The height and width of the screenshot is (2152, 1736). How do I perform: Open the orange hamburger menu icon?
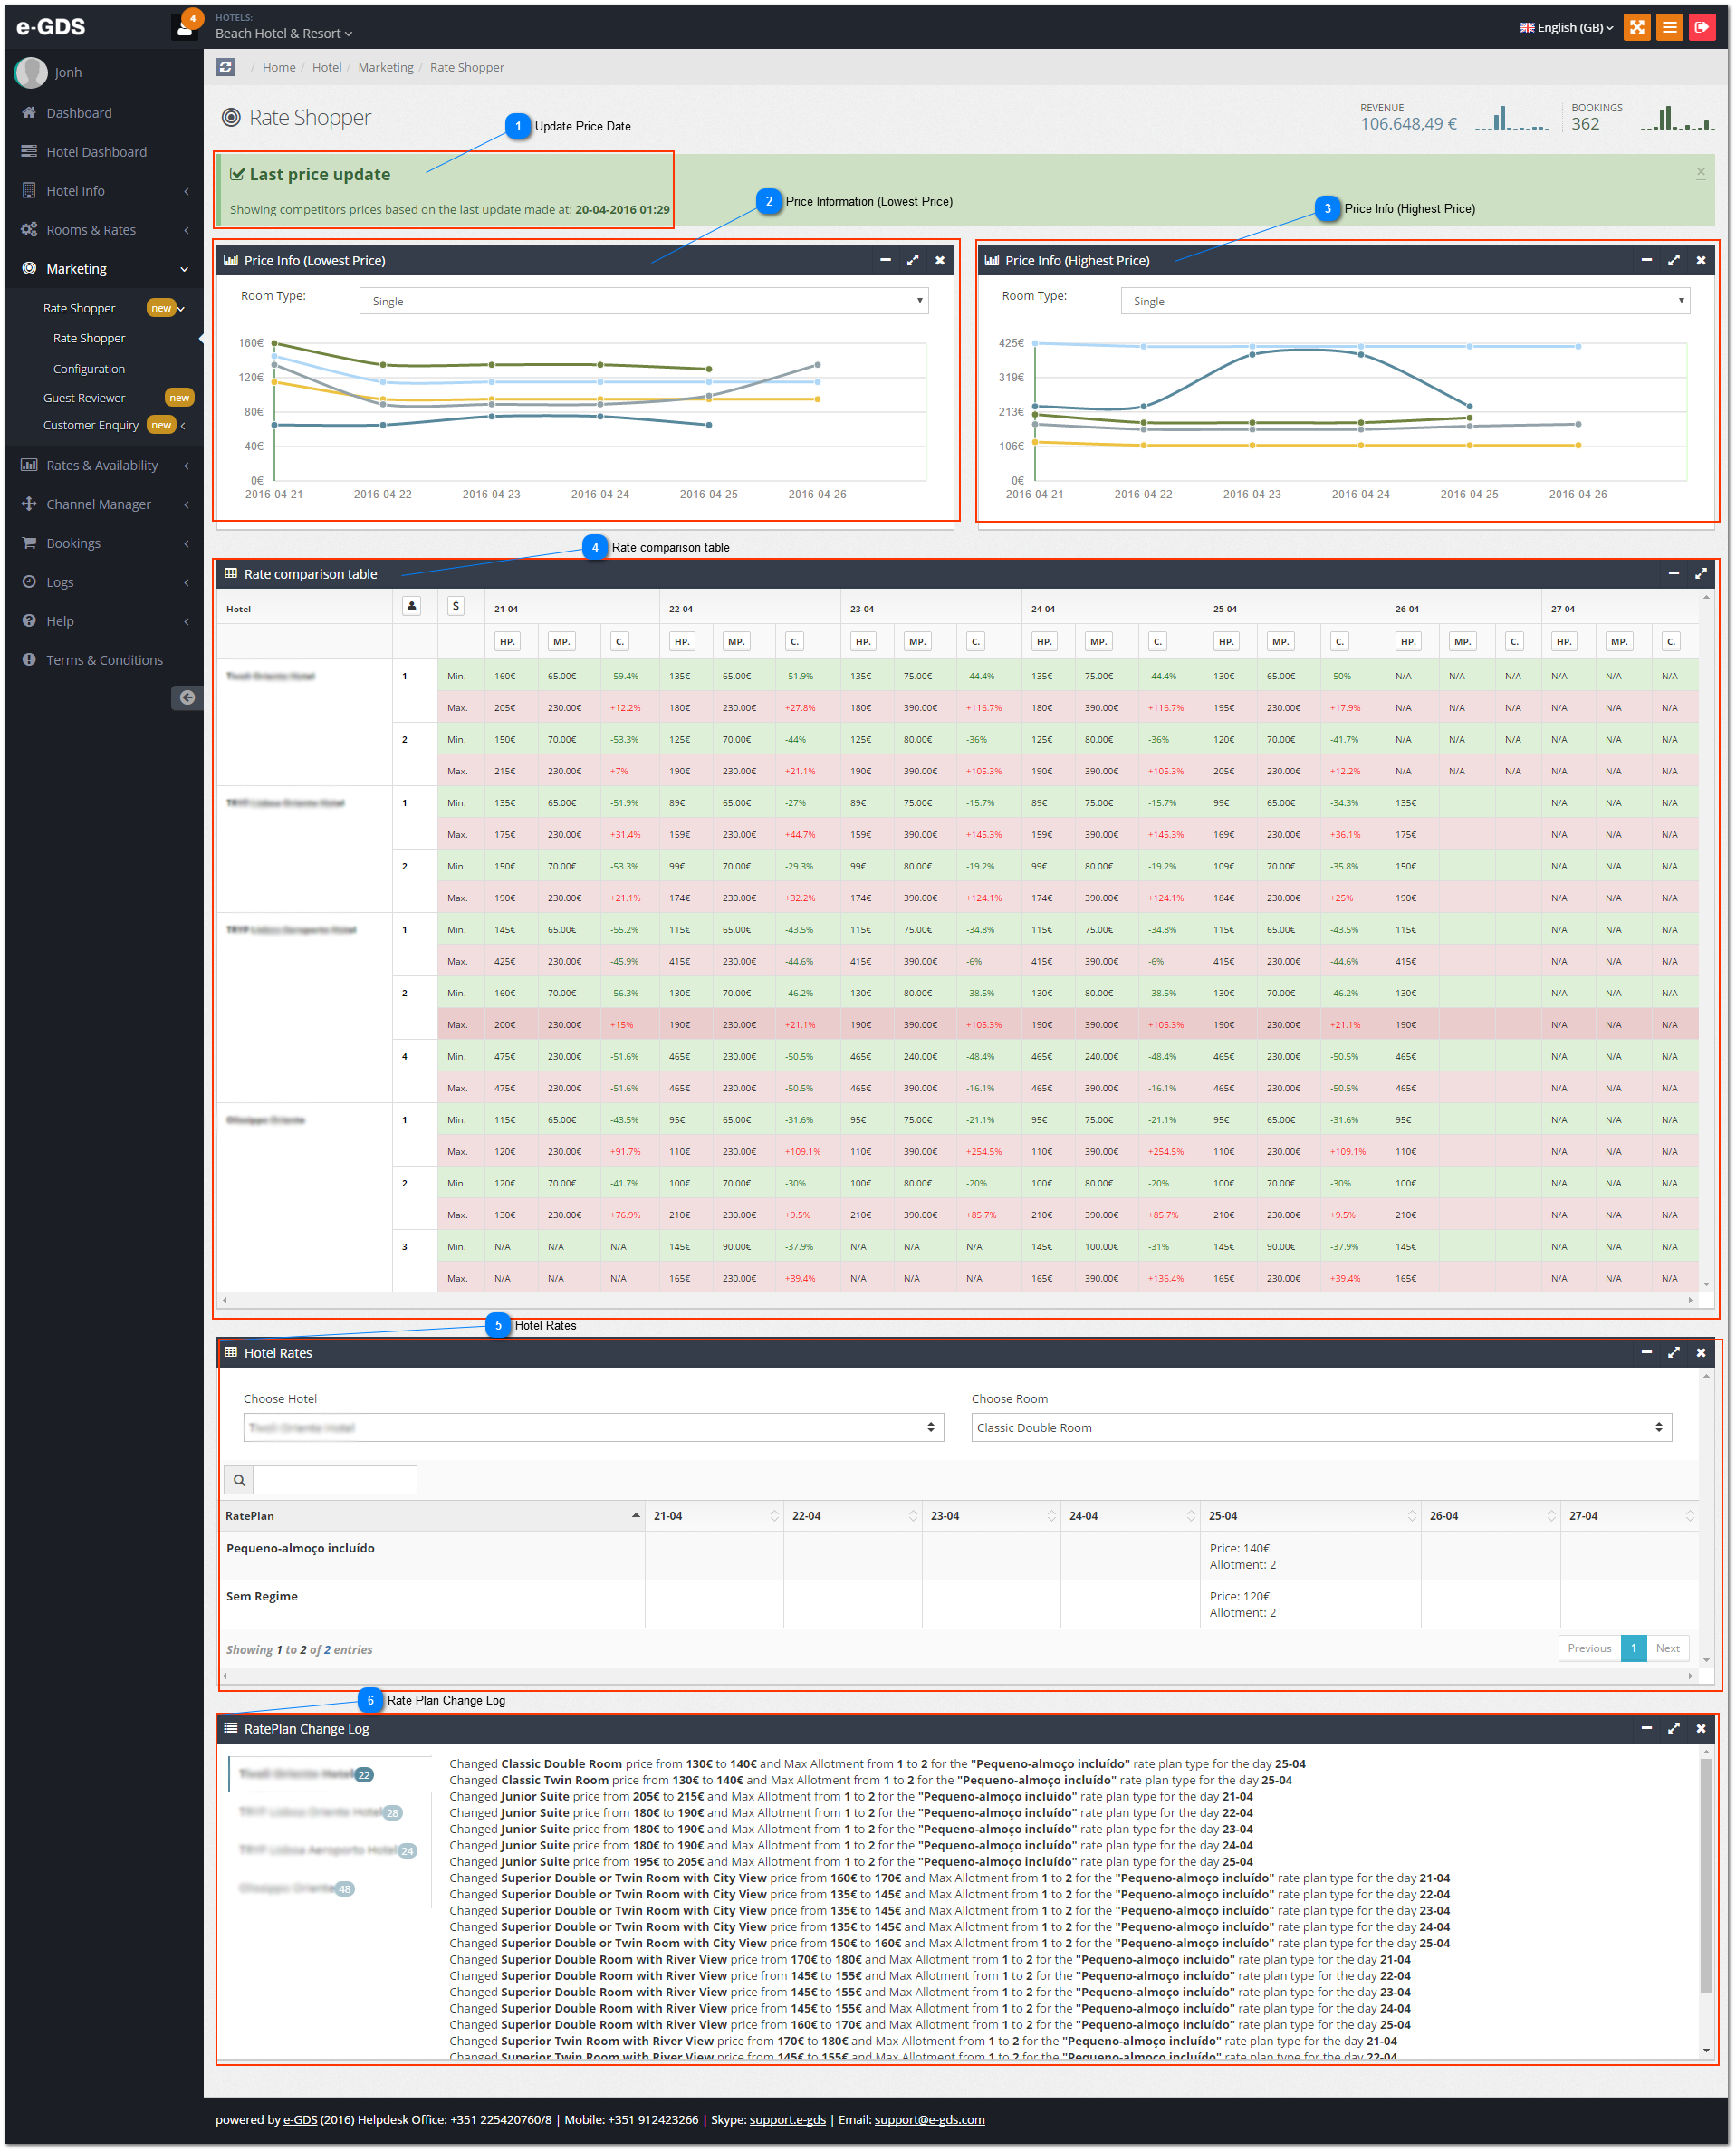click(x=1669, y=27)
